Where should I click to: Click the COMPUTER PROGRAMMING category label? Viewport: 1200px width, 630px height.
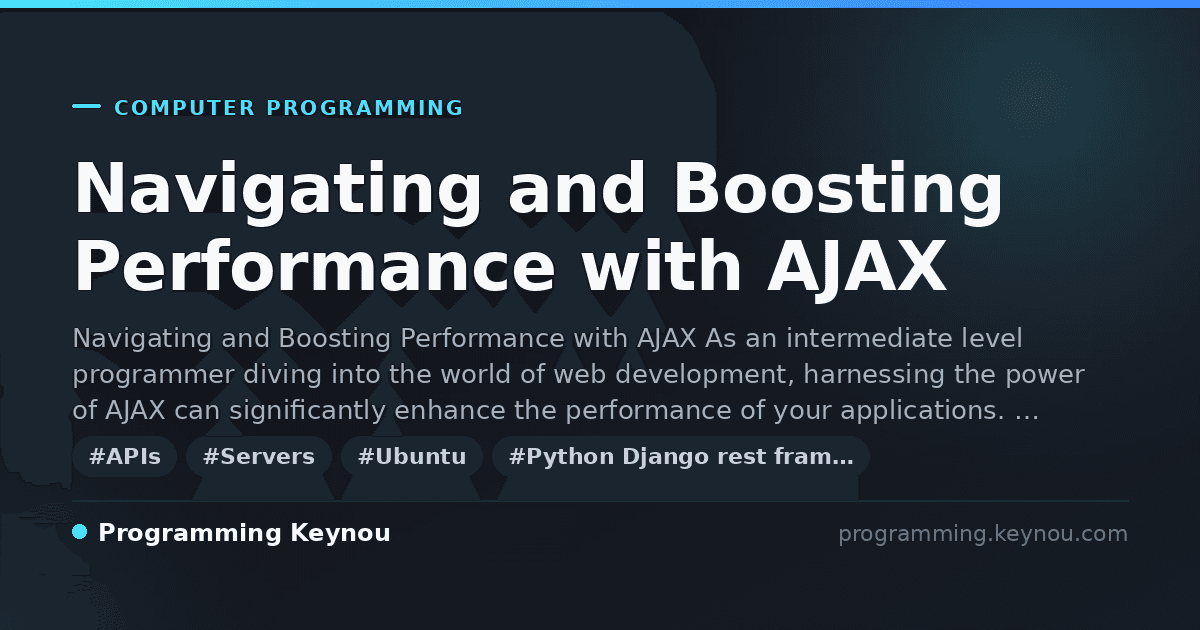(289, 108)
